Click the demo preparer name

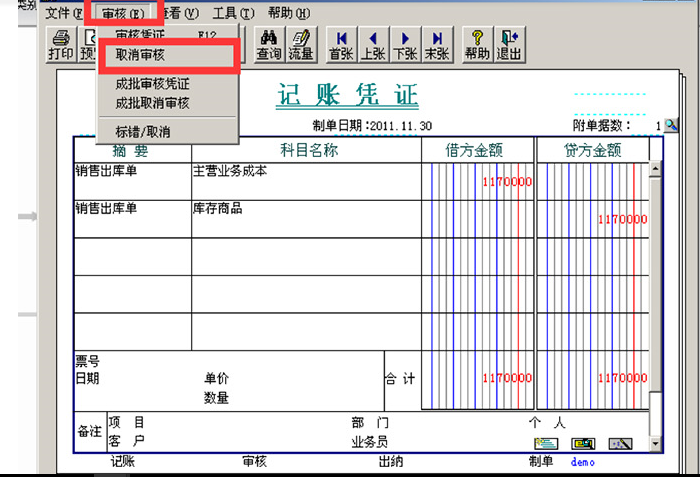[583, 462]
